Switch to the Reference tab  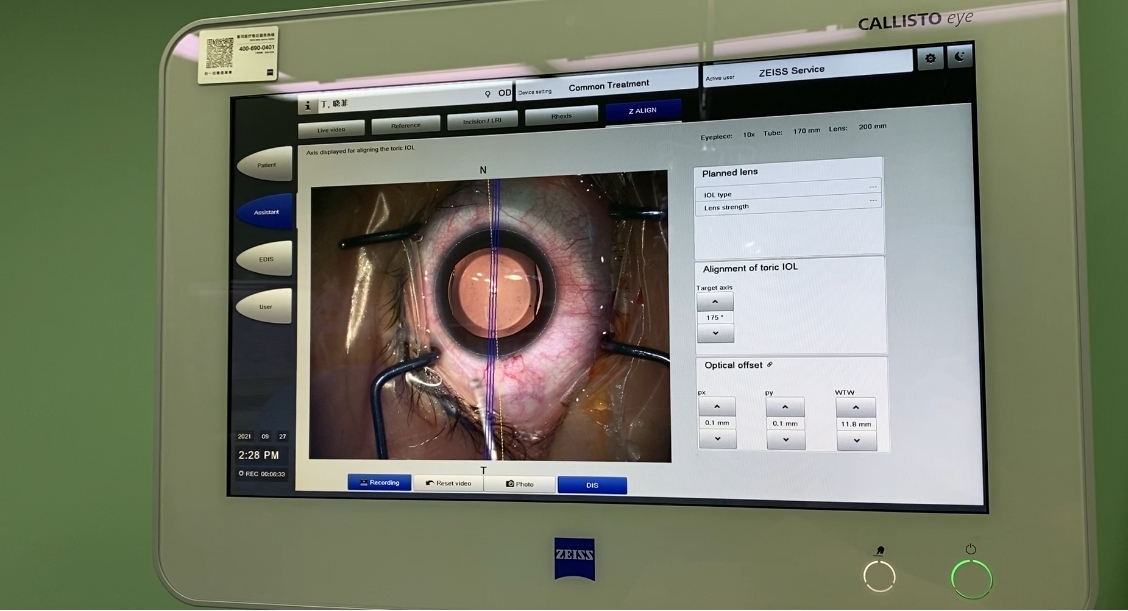click(x=406, y=125)
